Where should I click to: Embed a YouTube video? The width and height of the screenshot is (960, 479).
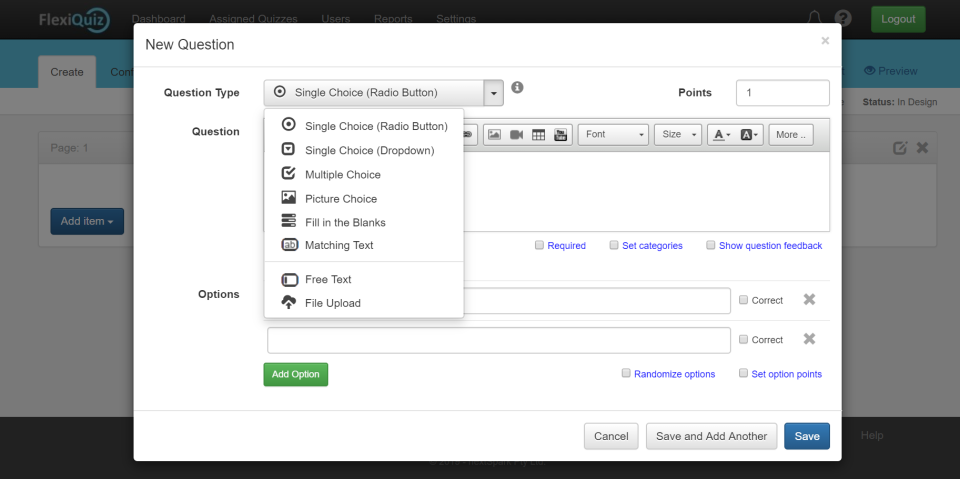560,134
